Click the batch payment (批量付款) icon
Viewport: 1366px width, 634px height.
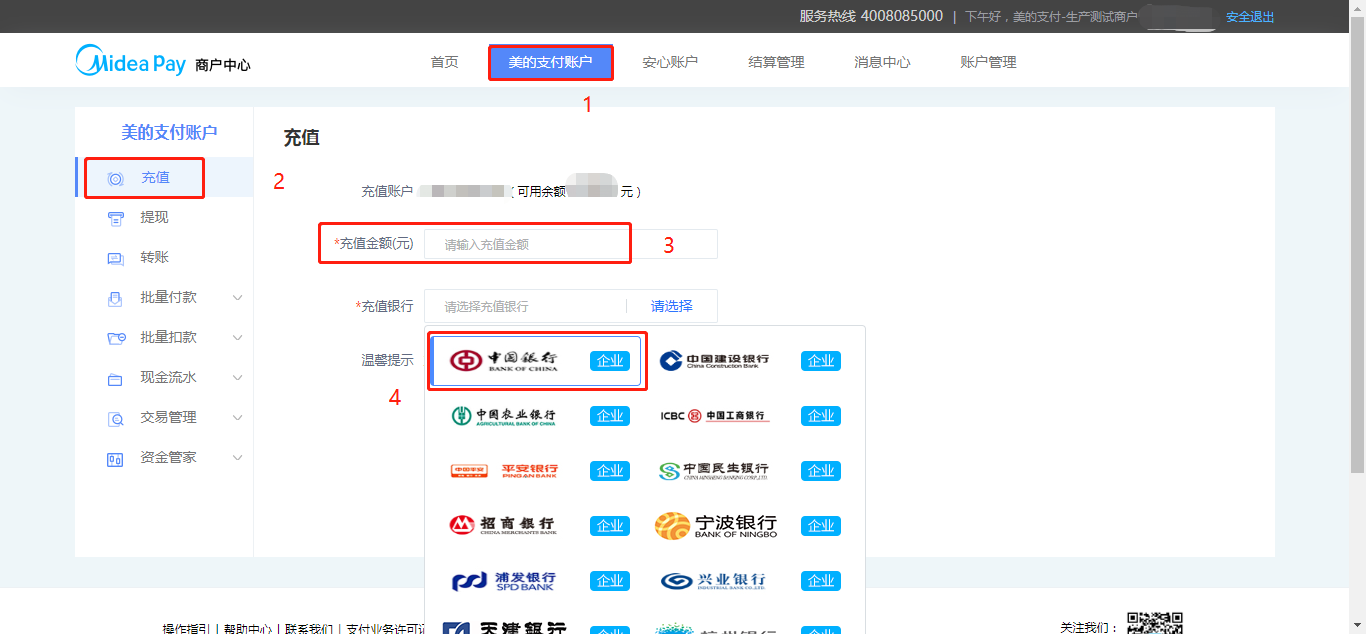116,298
